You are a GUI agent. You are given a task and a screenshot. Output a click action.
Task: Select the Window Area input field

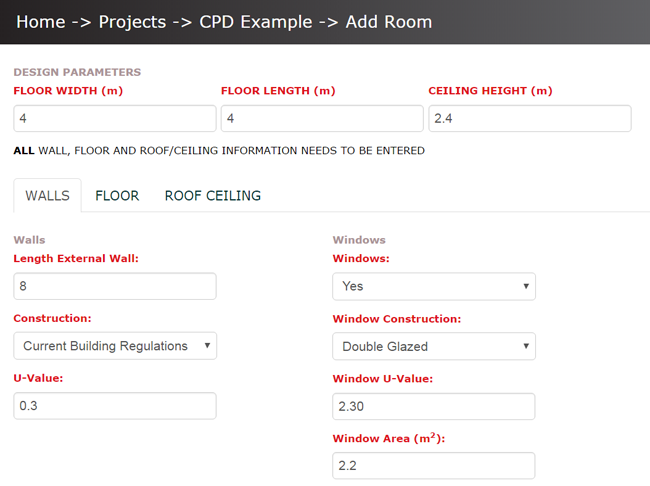pos(434,466)
